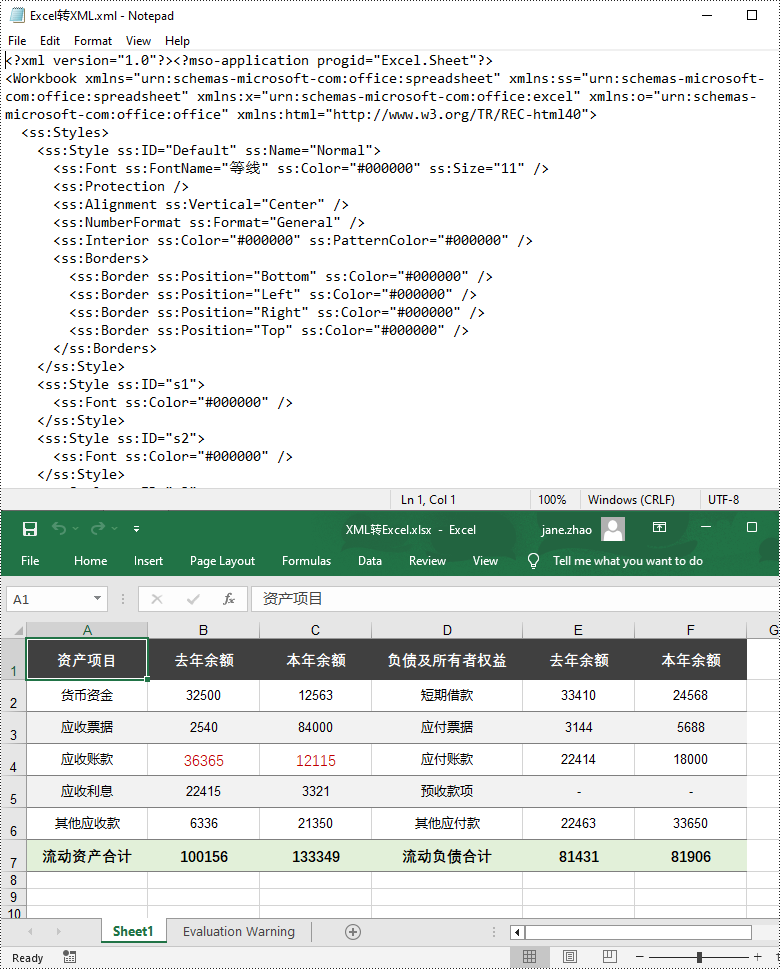
Task: Switch to the Insert ribbon tab
Action: click(148, 561)
